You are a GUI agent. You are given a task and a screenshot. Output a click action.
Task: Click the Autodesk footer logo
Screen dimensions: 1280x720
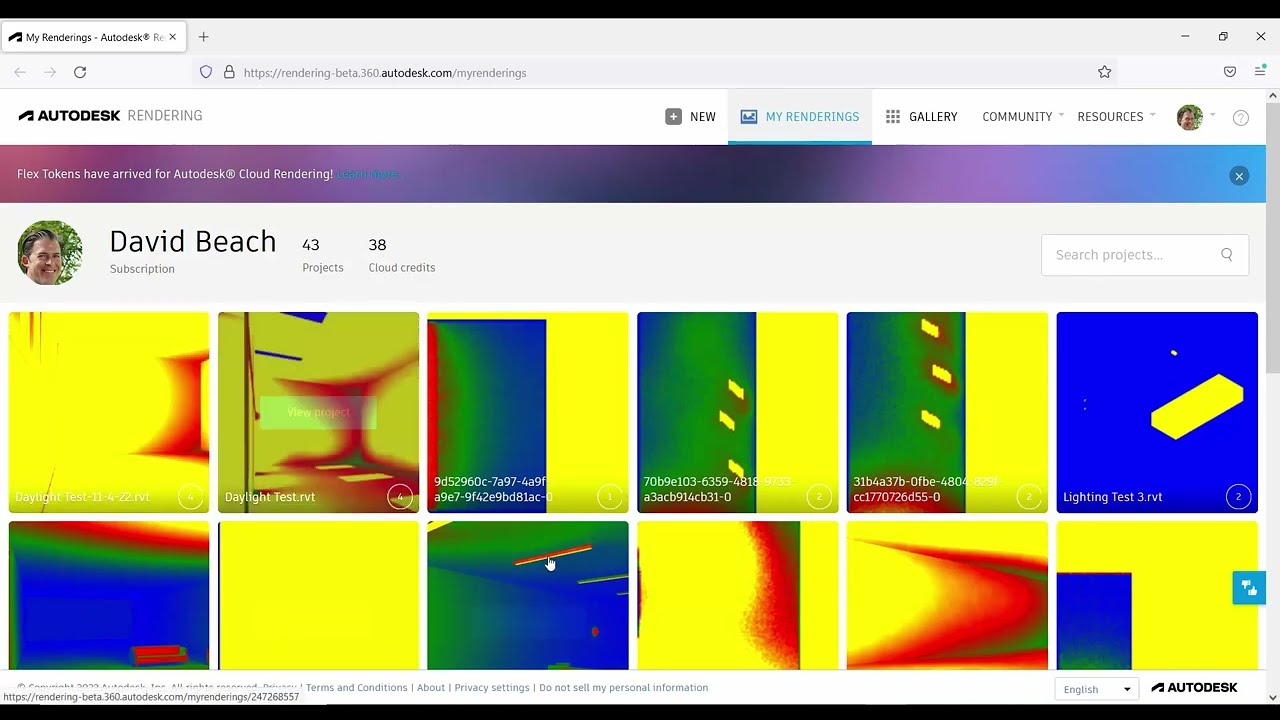pyautogui.click(x=1194, y=688)
